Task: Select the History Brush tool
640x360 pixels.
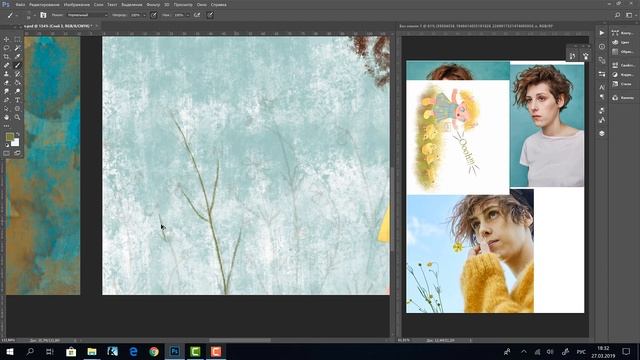Action: (17, 74)
